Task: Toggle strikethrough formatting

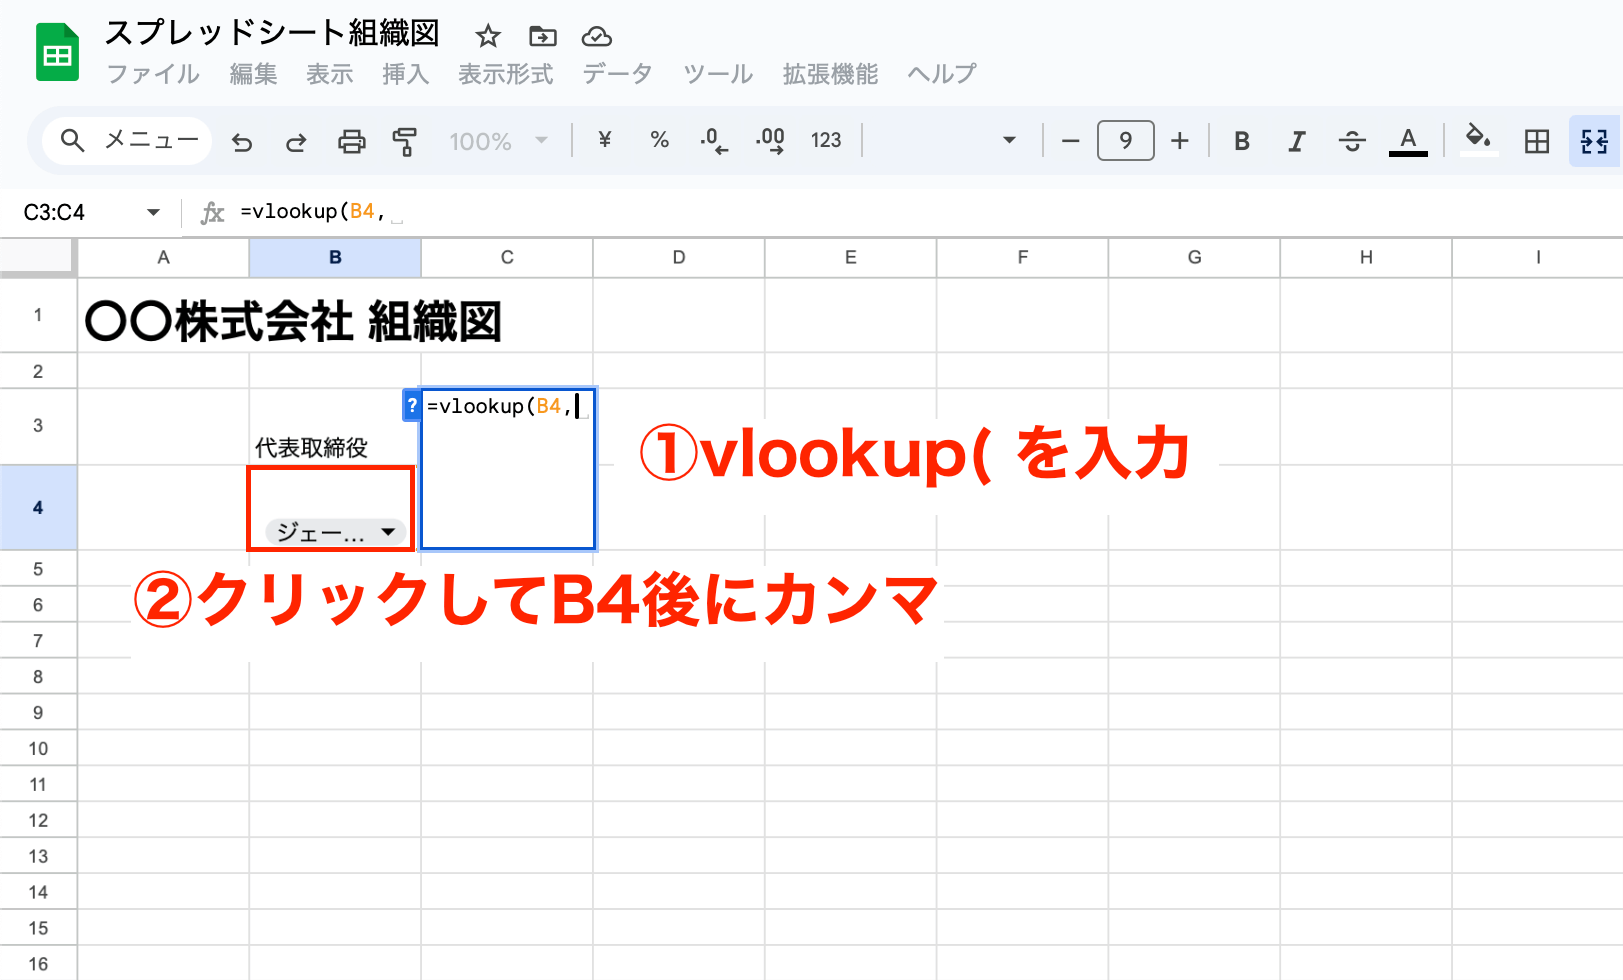Action: click(x=1352, y=141)
